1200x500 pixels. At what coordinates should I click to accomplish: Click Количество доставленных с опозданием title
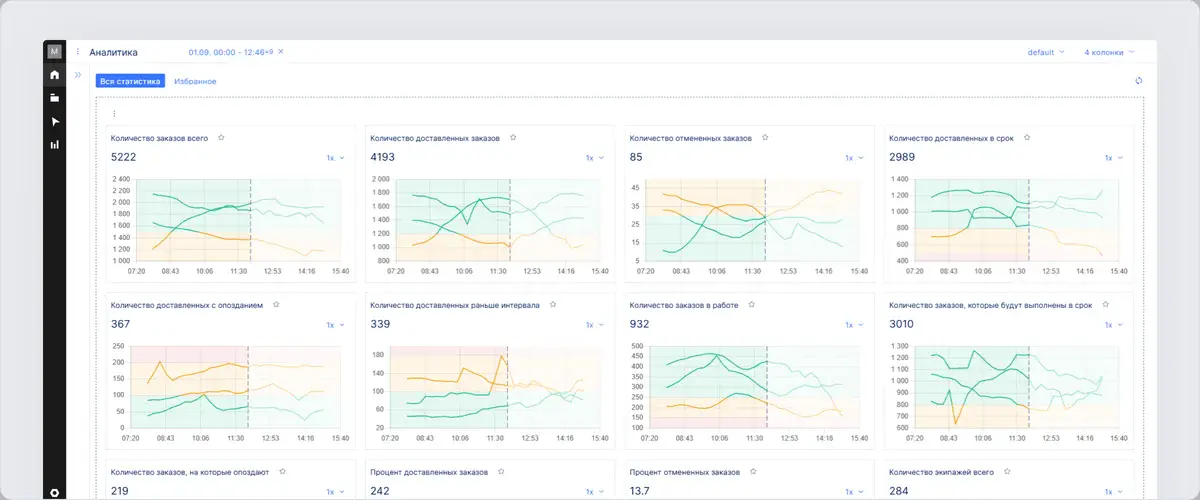click(x=187, y=305)
